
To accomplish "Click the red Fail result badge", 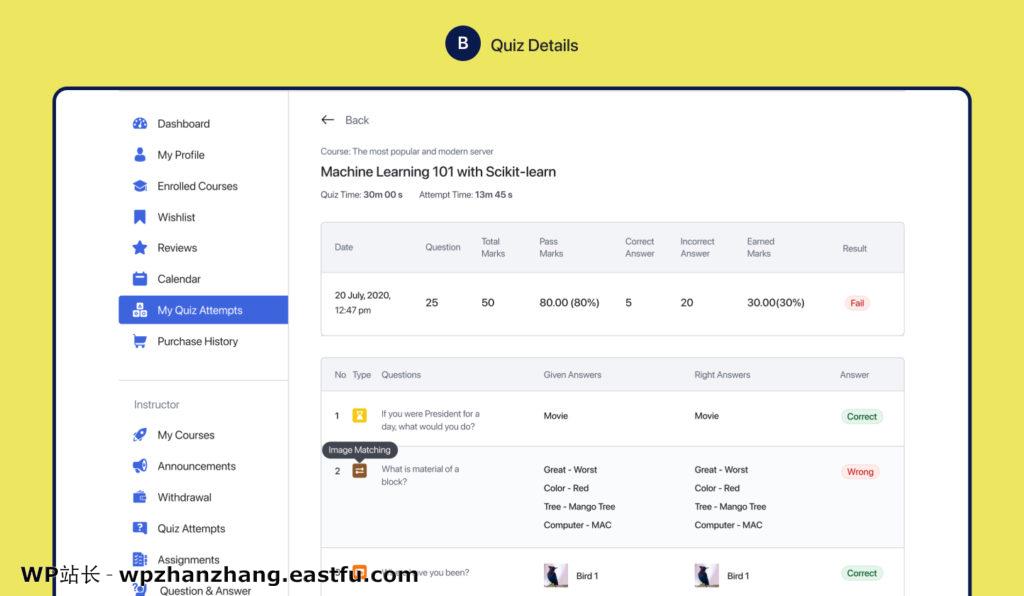I will pos(856,303).
